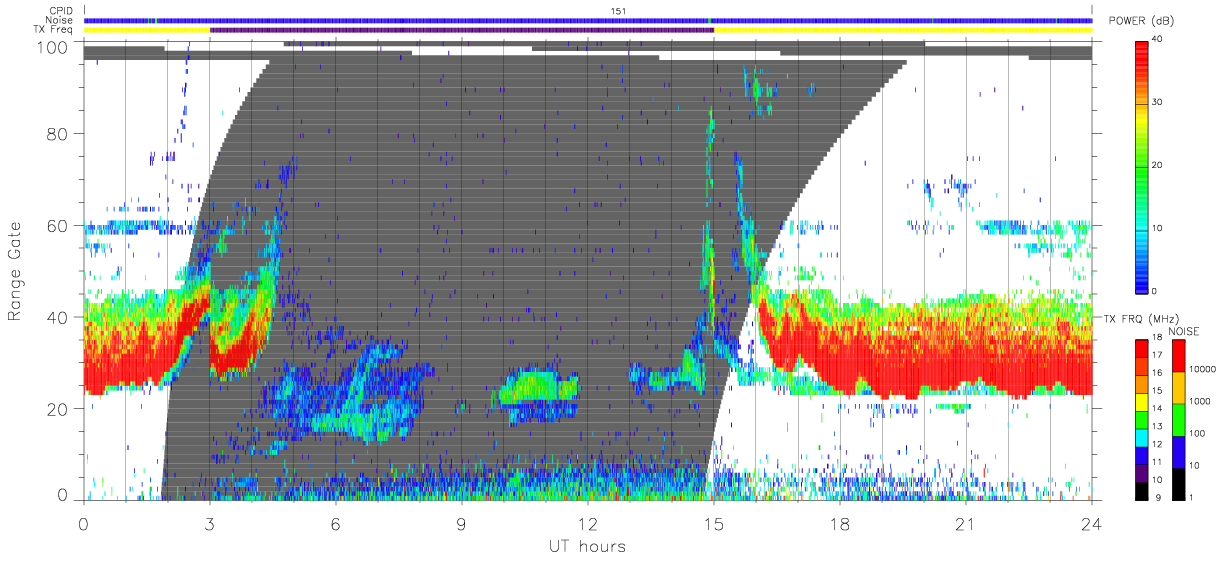Click the noise scale label '10000'
Image resolution: width=1228 pixels, height=567 pixels.
coord(1202,370)
